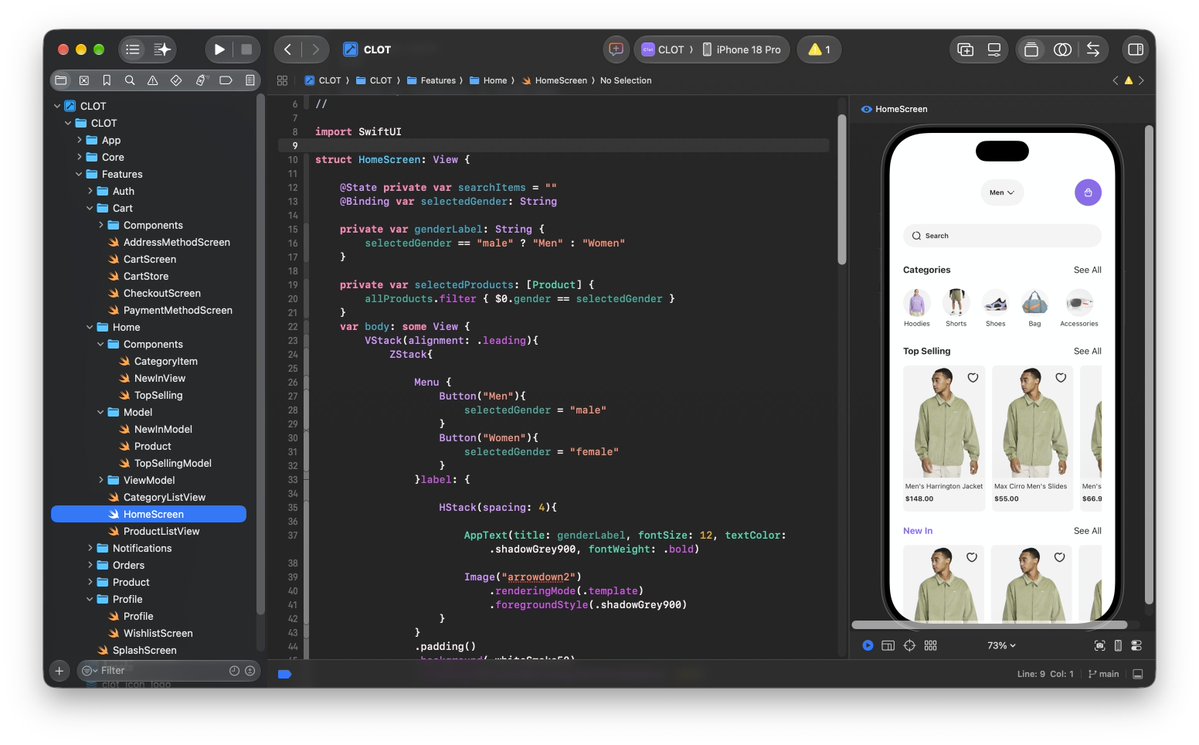Go forward in editor history
The width and height of the screenshot is (1199, 745).
pos(315,50)
